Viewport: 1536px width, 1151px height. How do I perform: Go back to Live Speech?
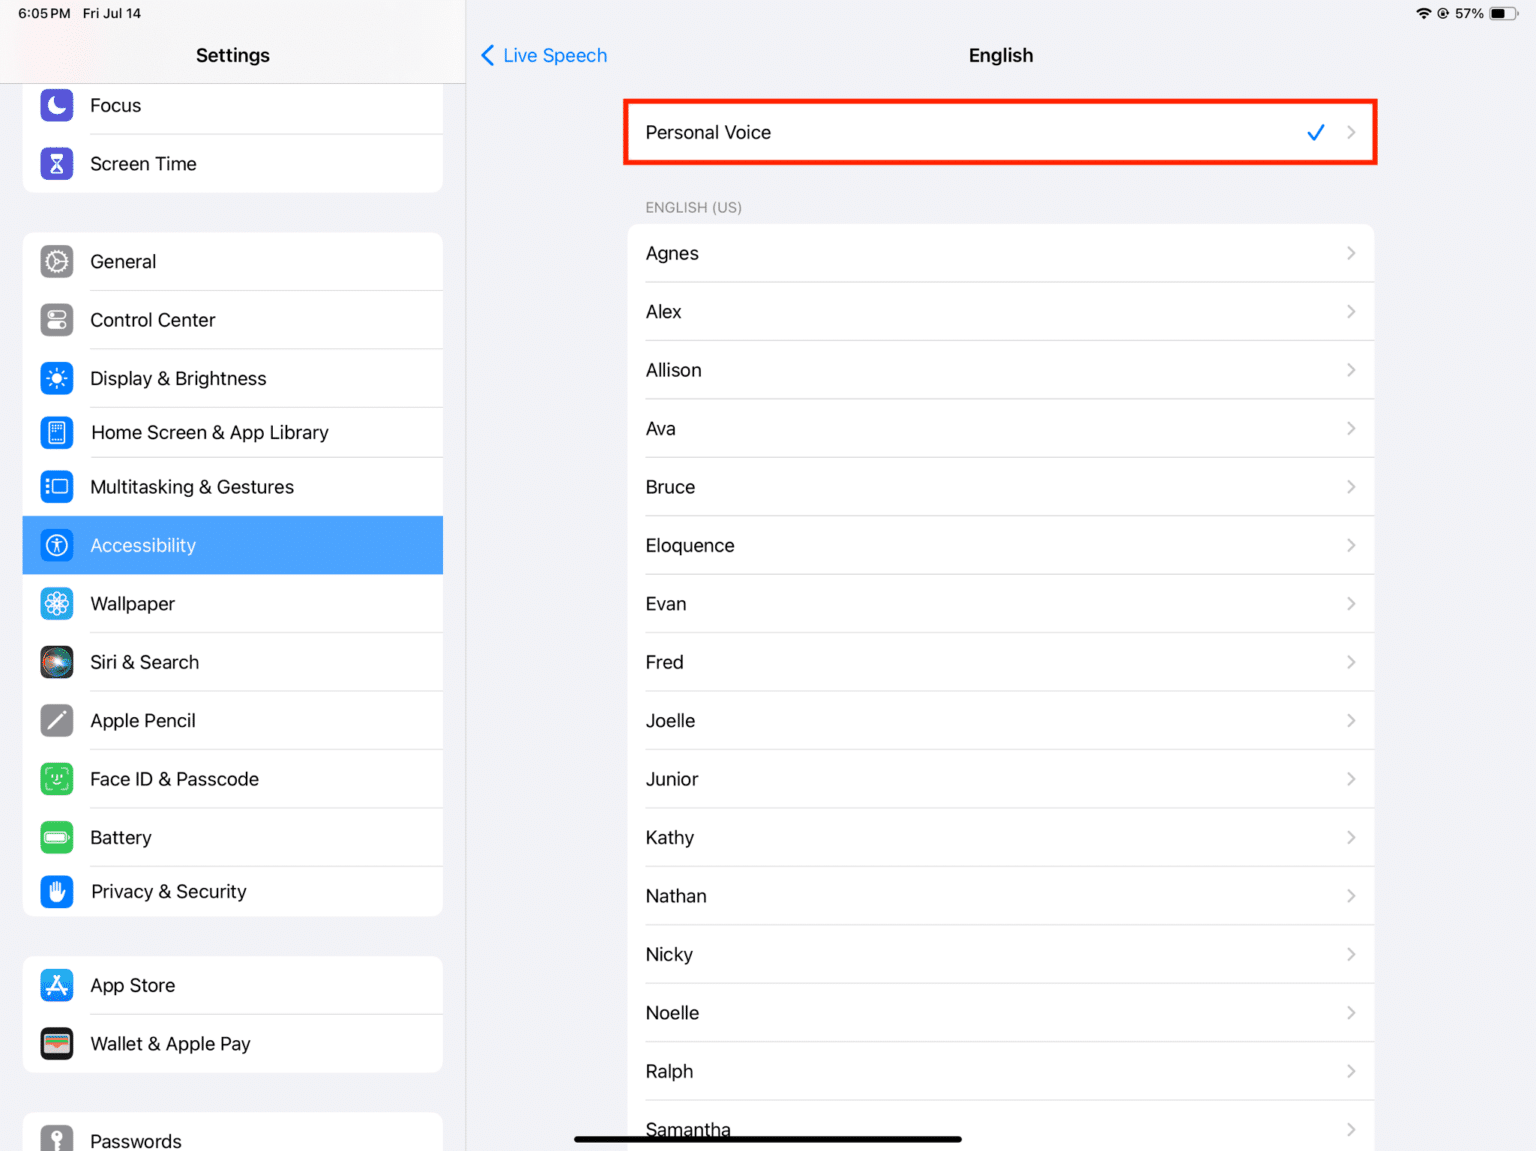(x=544, y=55)
